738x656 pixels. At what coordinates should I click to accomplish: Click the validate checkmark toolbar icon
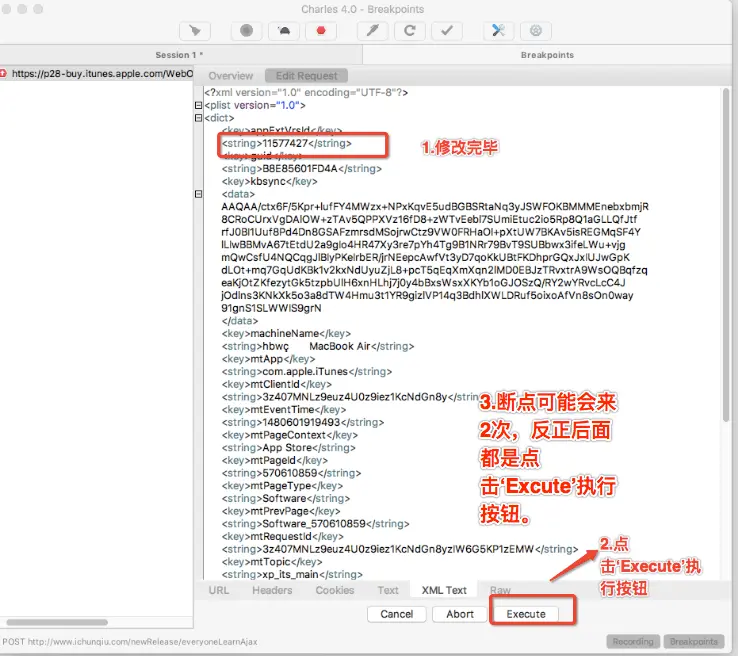pos(447,31)
